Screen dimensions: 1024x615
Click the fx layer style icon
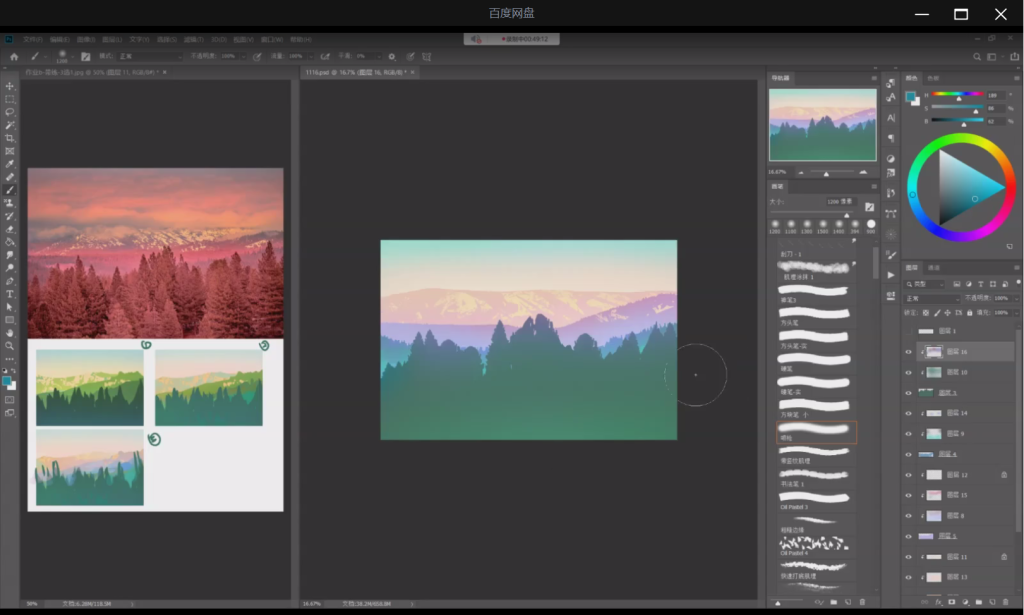pos(937,603)
